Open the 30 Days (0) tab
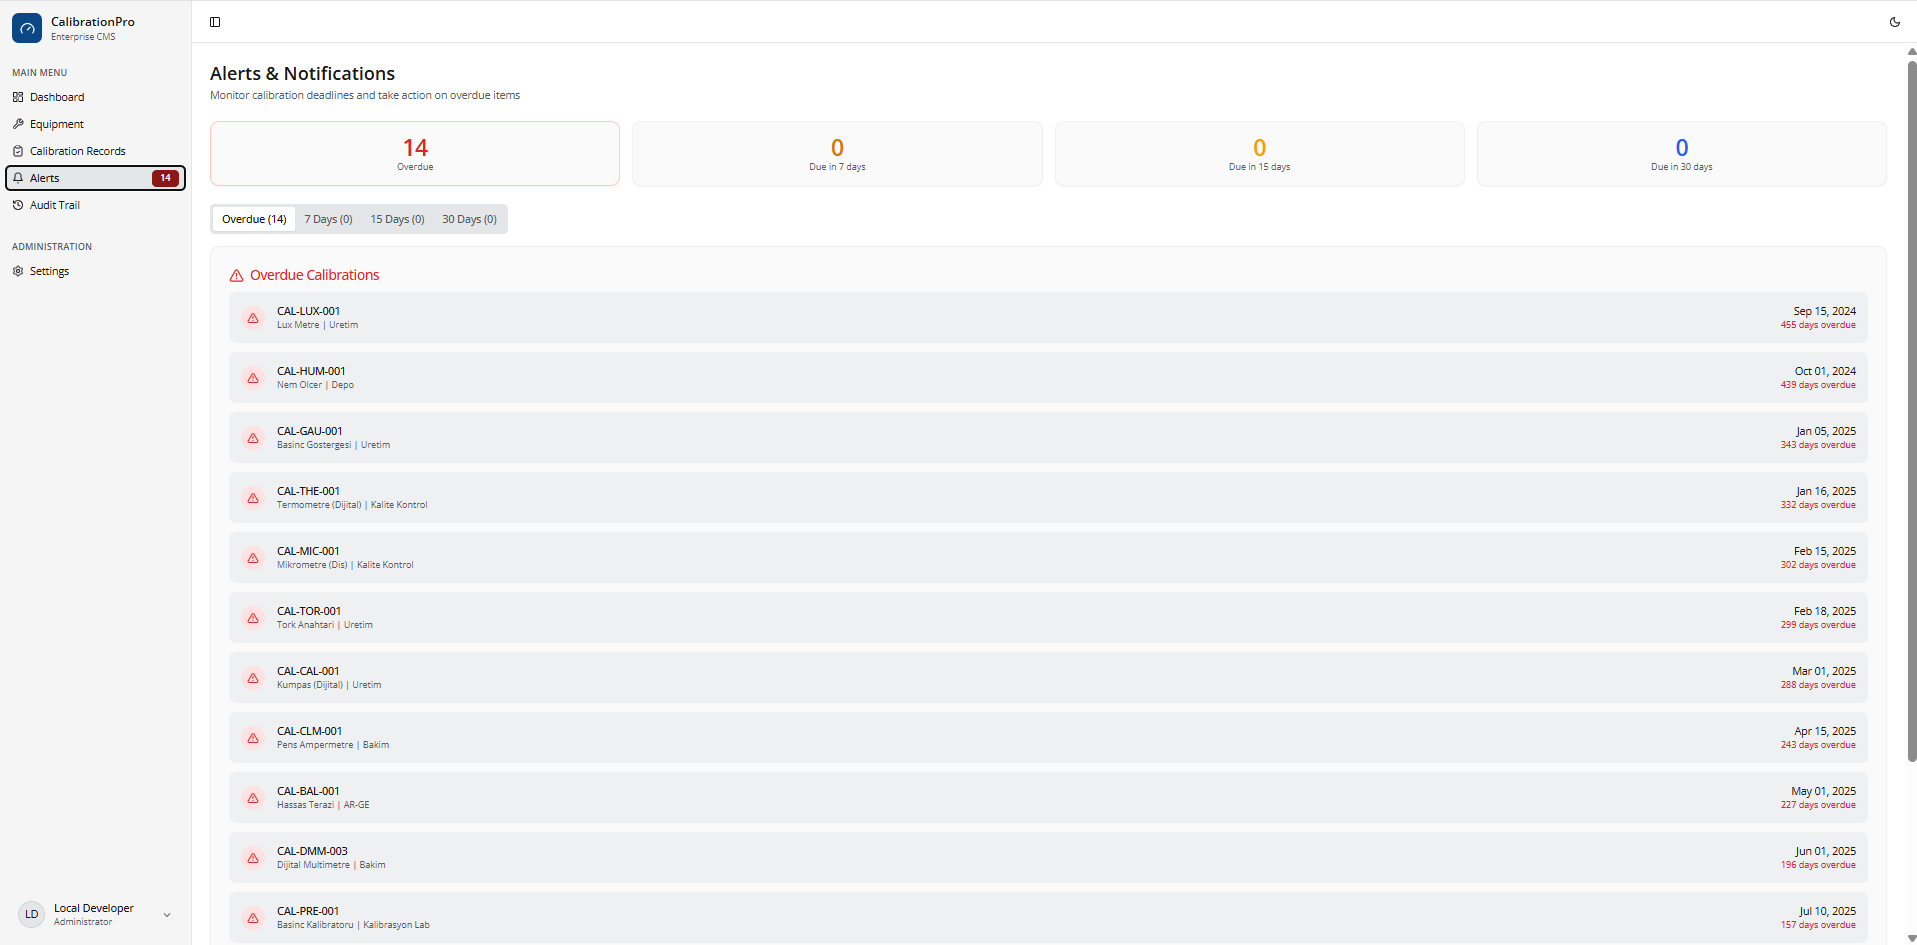The height and width of the screenshot is (945, 1917). click(x=469, y=218)
